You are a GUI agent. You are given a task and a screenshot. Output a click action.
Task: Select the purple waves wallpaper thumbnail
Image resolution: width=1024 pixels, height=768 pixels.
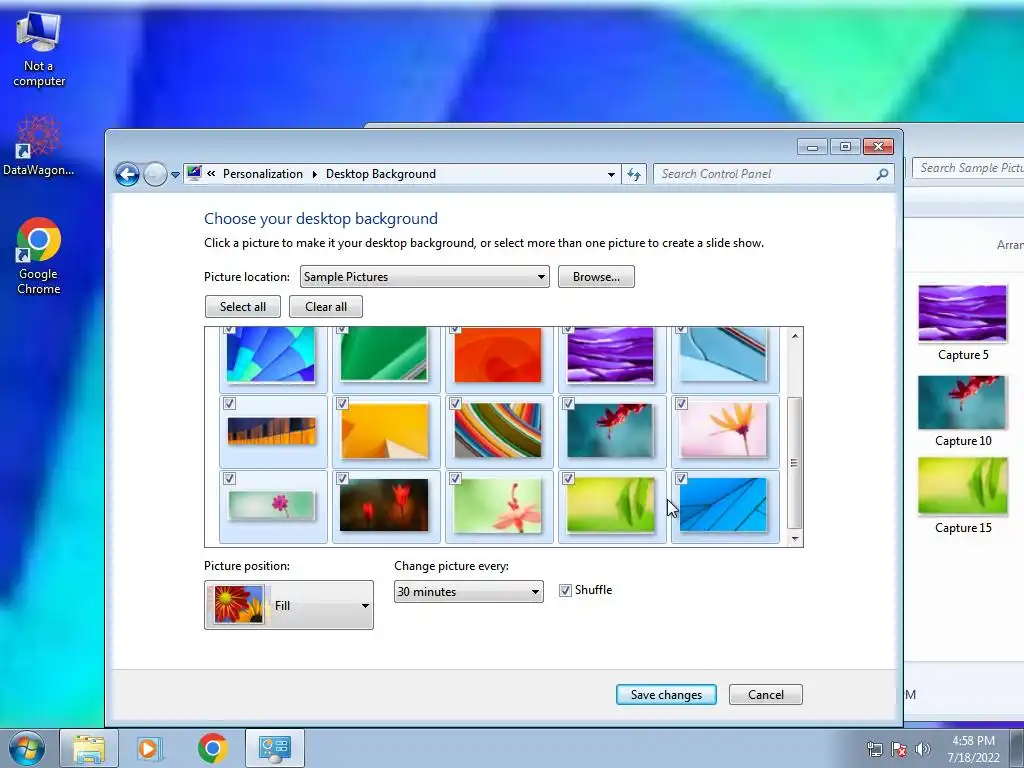(x=611, y=355)
